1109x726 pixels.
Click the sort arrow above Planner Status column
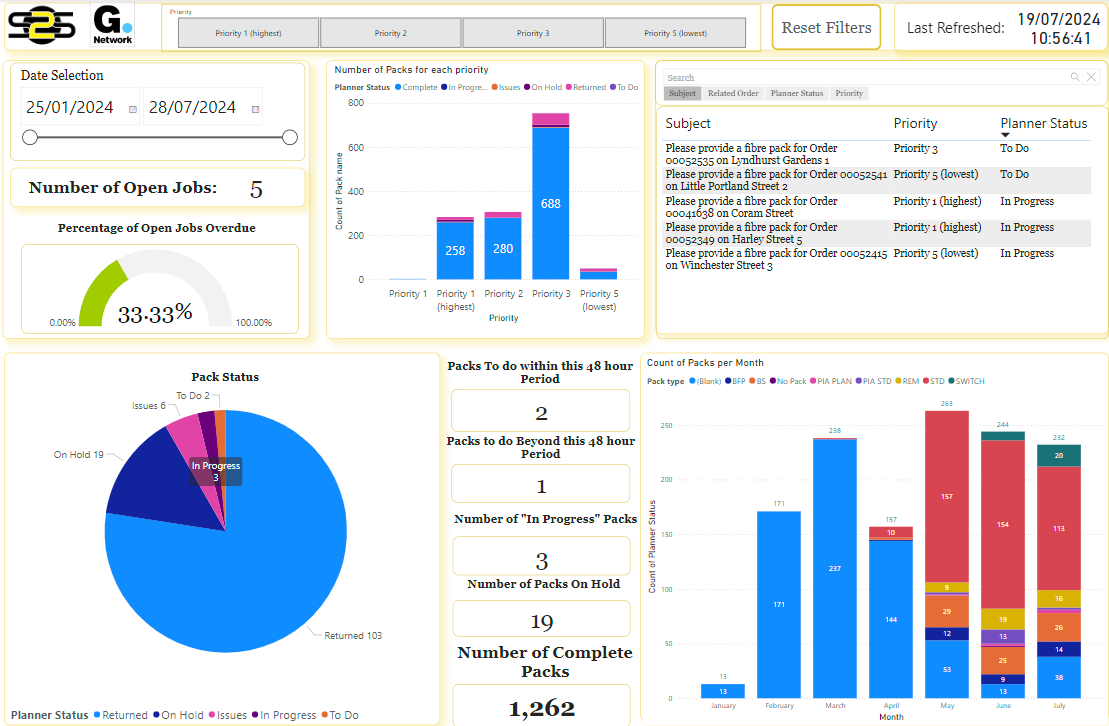coord(1006,135)
